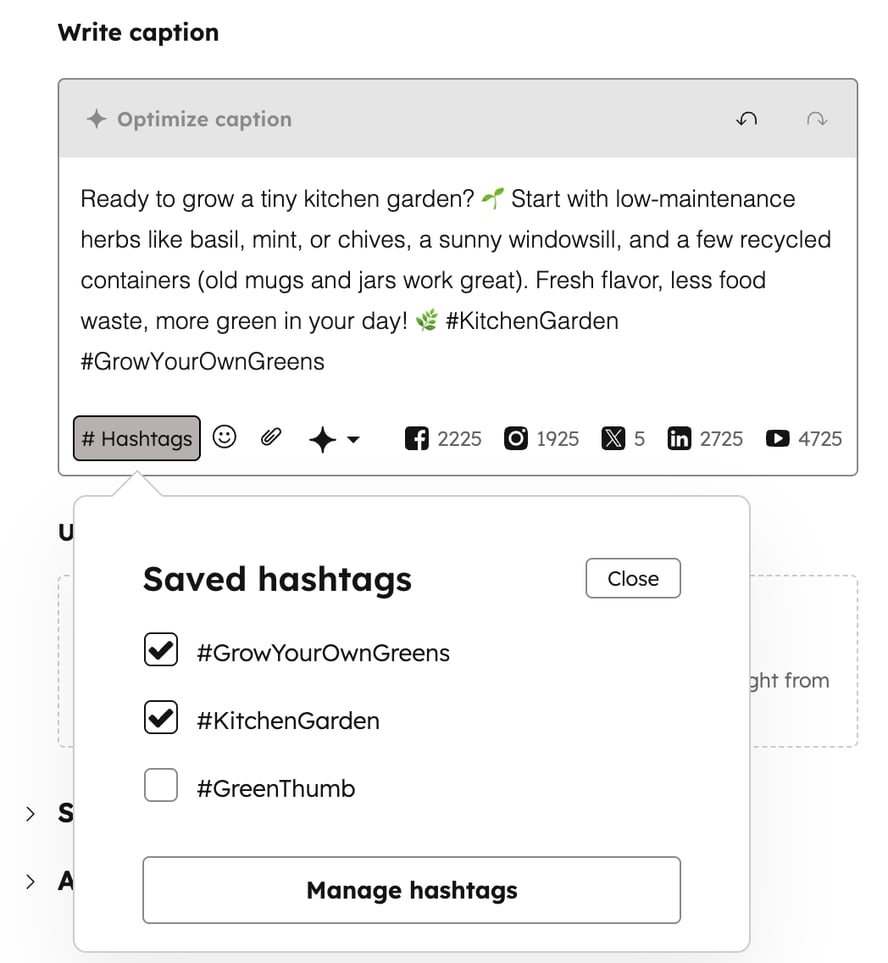888x963 pixels.
Task: Toggle the # Hashtags button
Action: point(137,438)
